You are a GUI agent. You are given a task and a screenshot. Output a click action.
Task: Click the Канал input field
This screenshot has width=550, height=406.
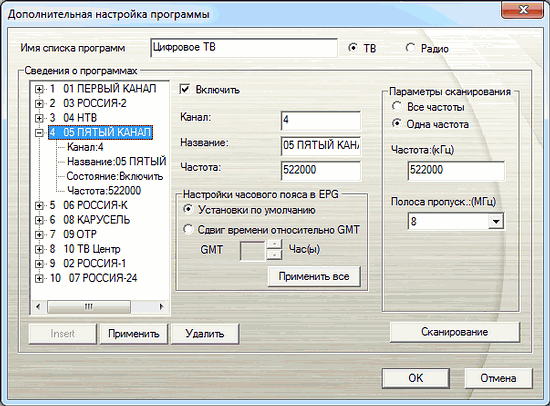coord(321,120)
